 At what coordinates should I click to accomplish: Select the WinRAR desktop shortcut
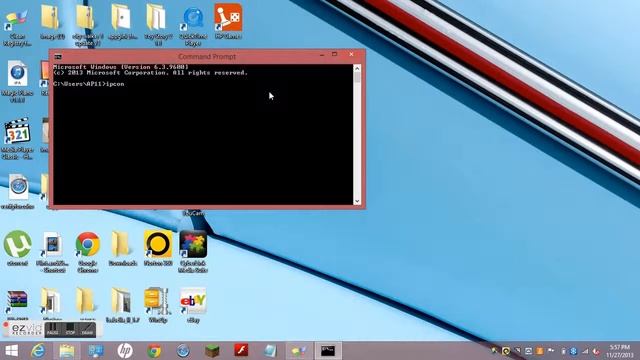tap(18, 304)
